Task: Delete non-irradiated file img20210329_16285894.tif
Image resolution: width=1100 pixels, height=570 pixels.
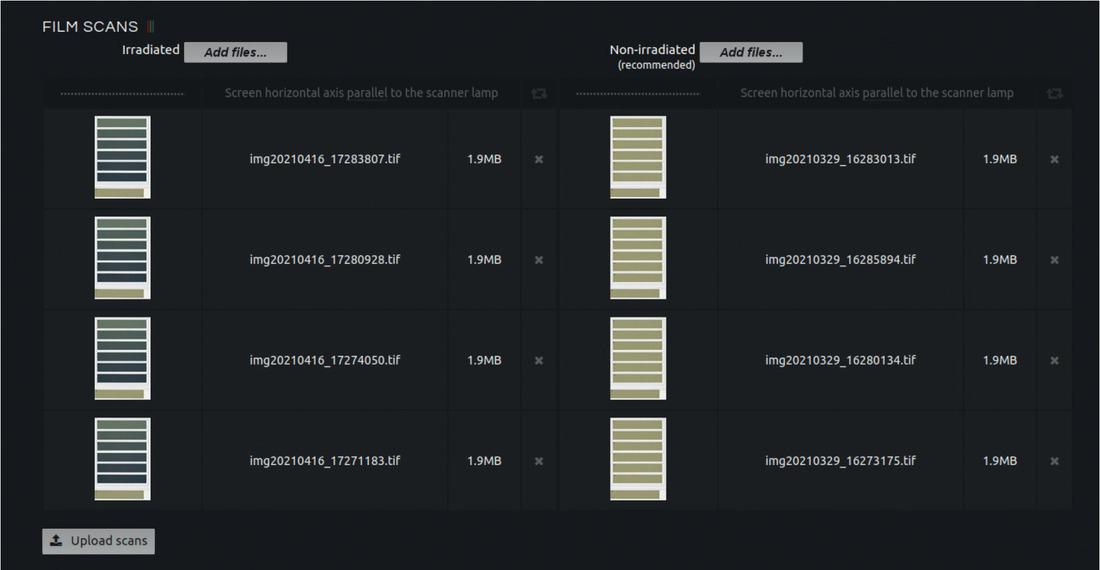Action: point(1054,260)
